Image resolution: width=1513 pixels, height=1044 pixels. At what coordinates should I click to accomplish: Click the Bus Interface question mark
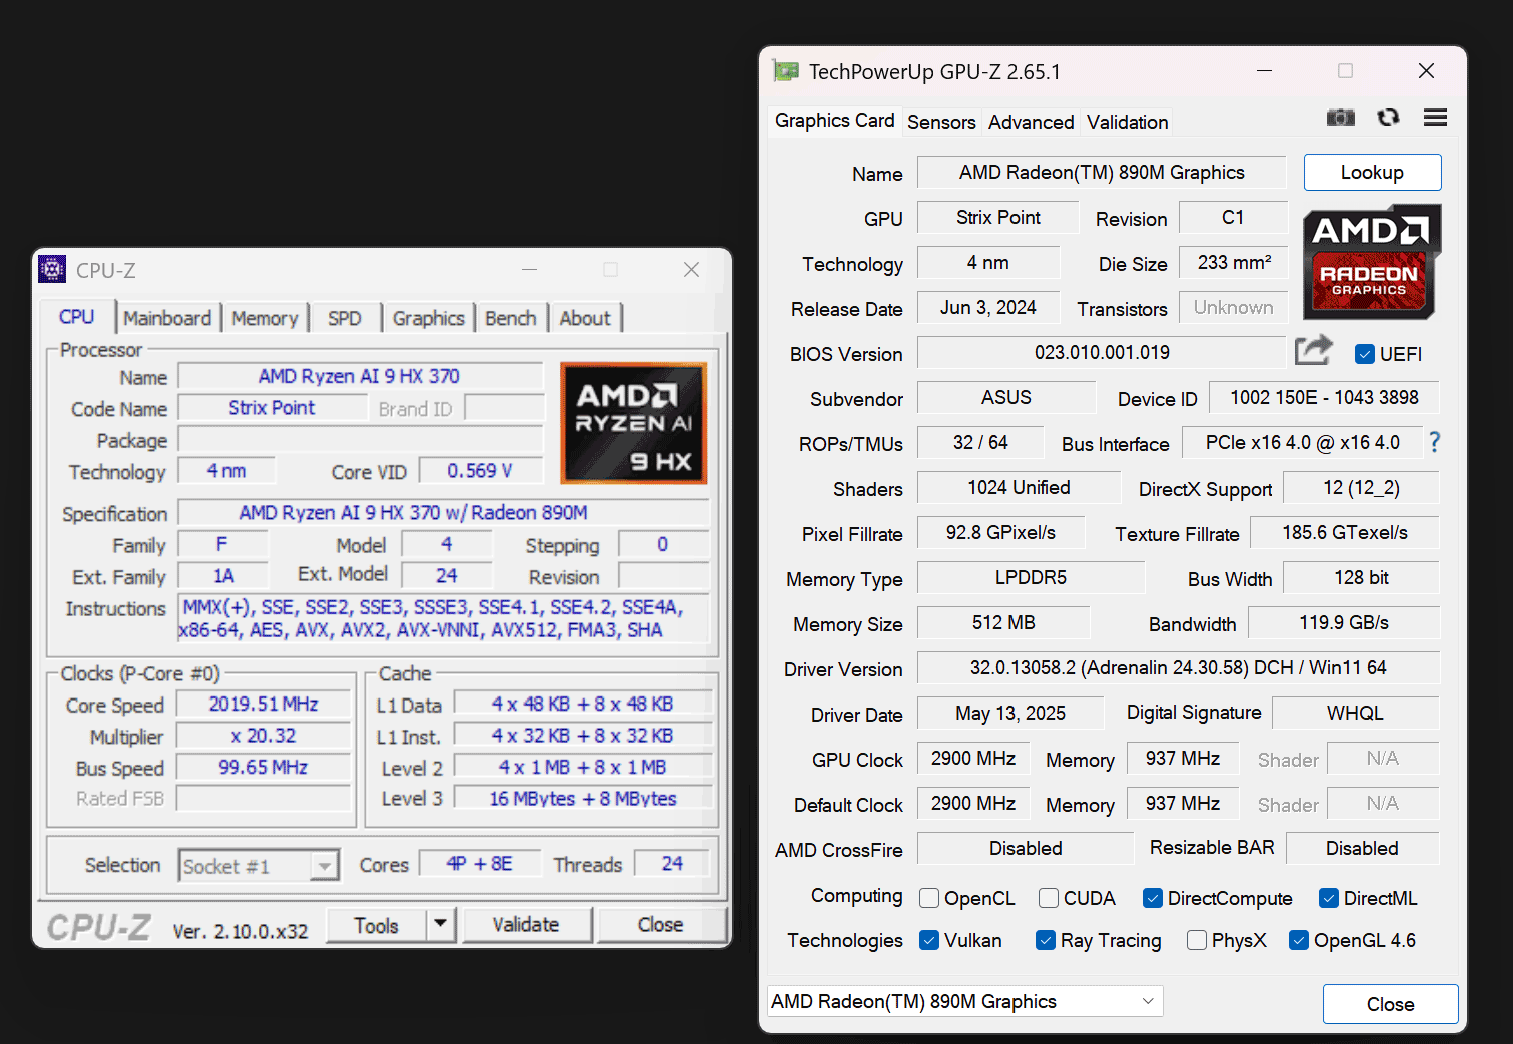coord(1435,442)
